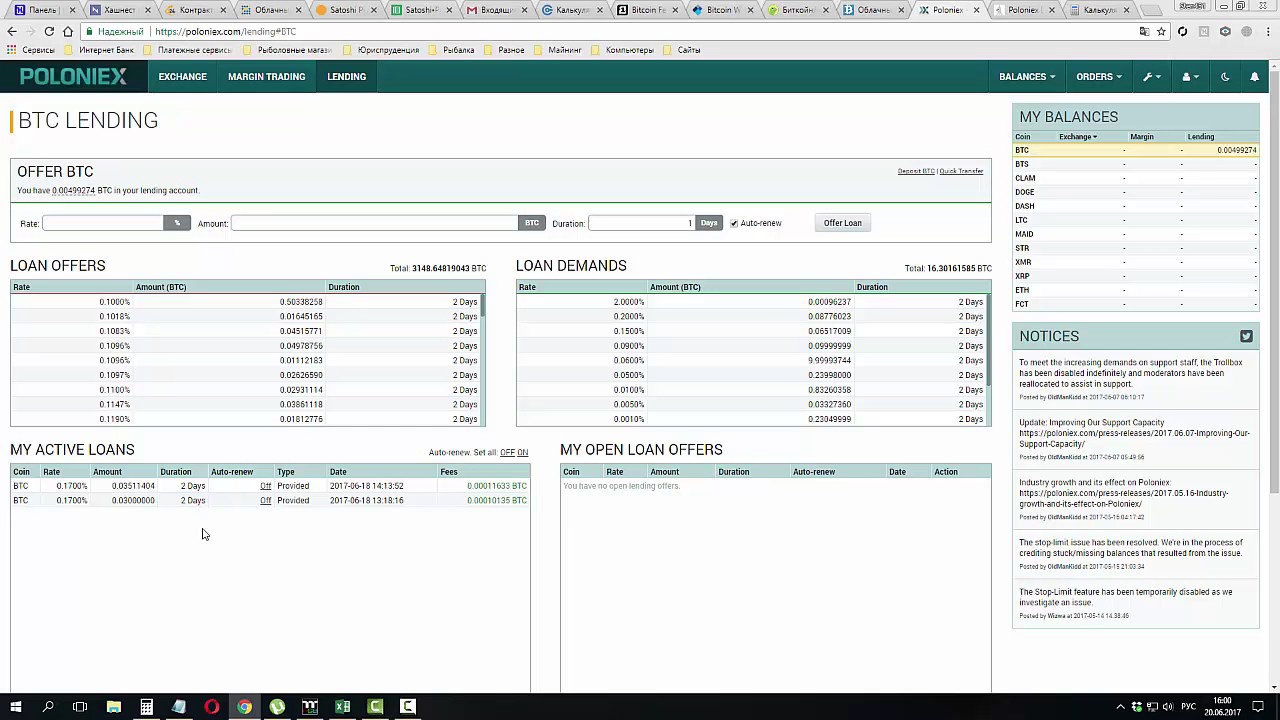Viewport: 1280px width, 720px height.
Task: Click the Days button beside Duration
Action: pyautogui.click(x=709, y=223)
